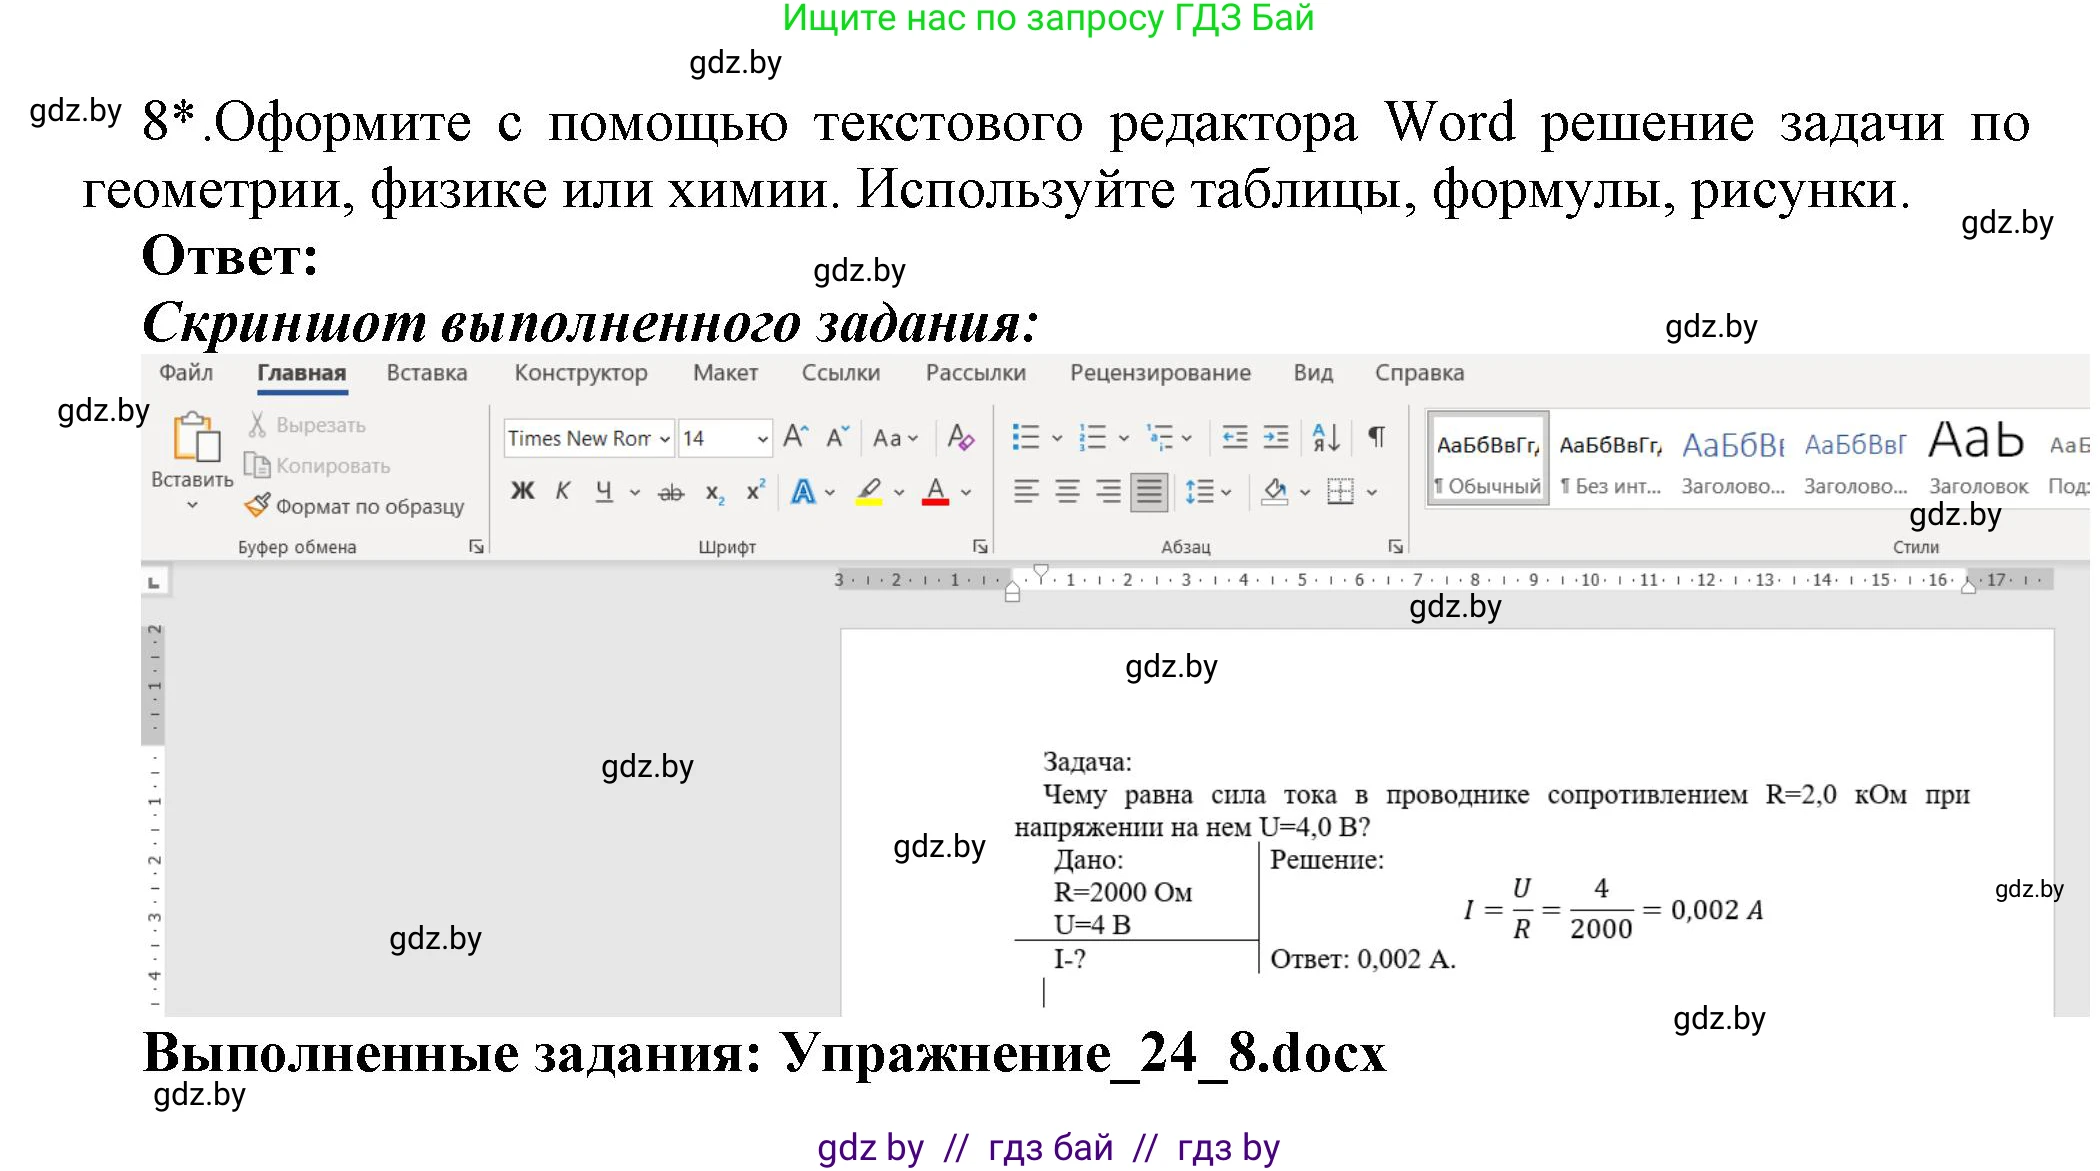Toggle center text alignment
The width and height of the screenshot is (2100, 1171).
coord(1067,492)
